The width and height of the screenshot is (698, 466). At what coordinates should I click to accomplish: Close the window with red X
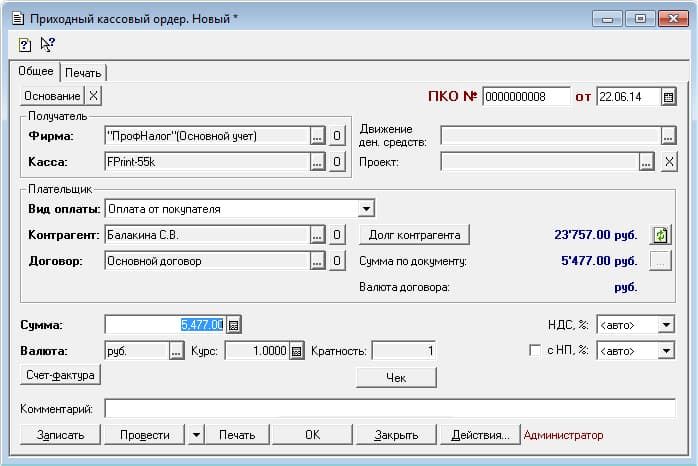tap(673, 19)
